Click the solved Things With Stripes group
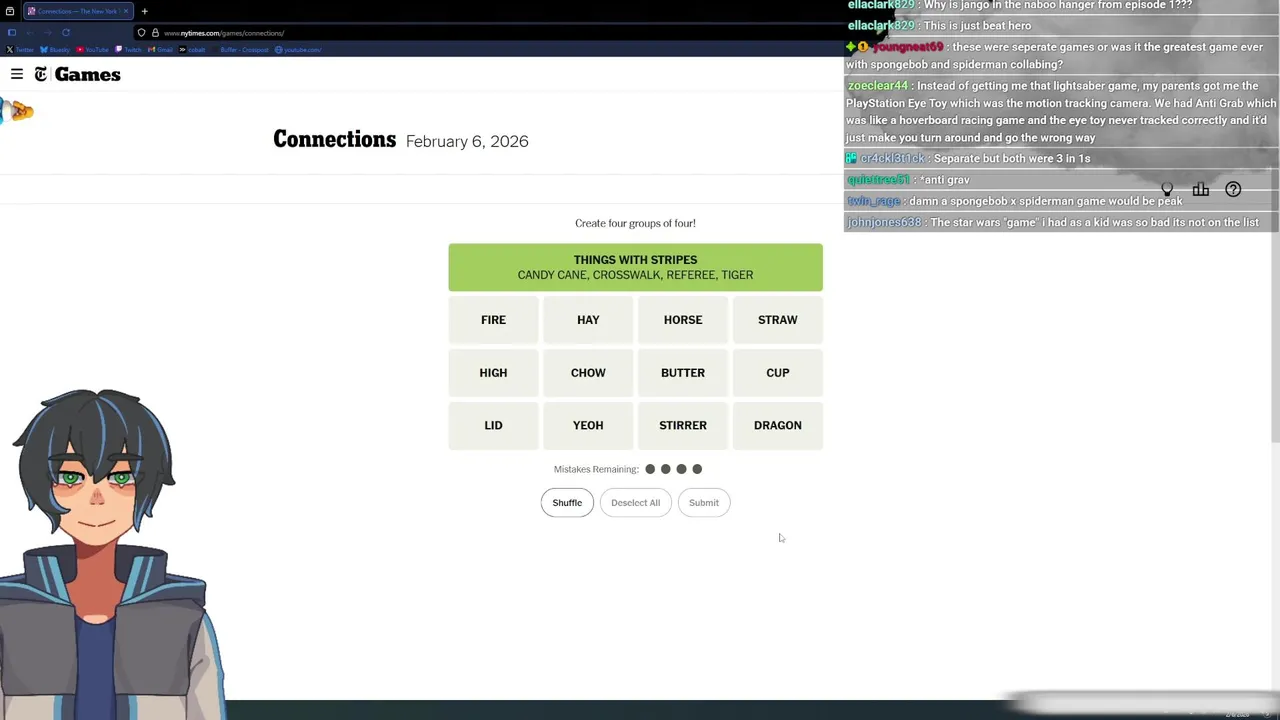Image resolution: width=1280 pixels, height=720 pixels. click(635, 267)
